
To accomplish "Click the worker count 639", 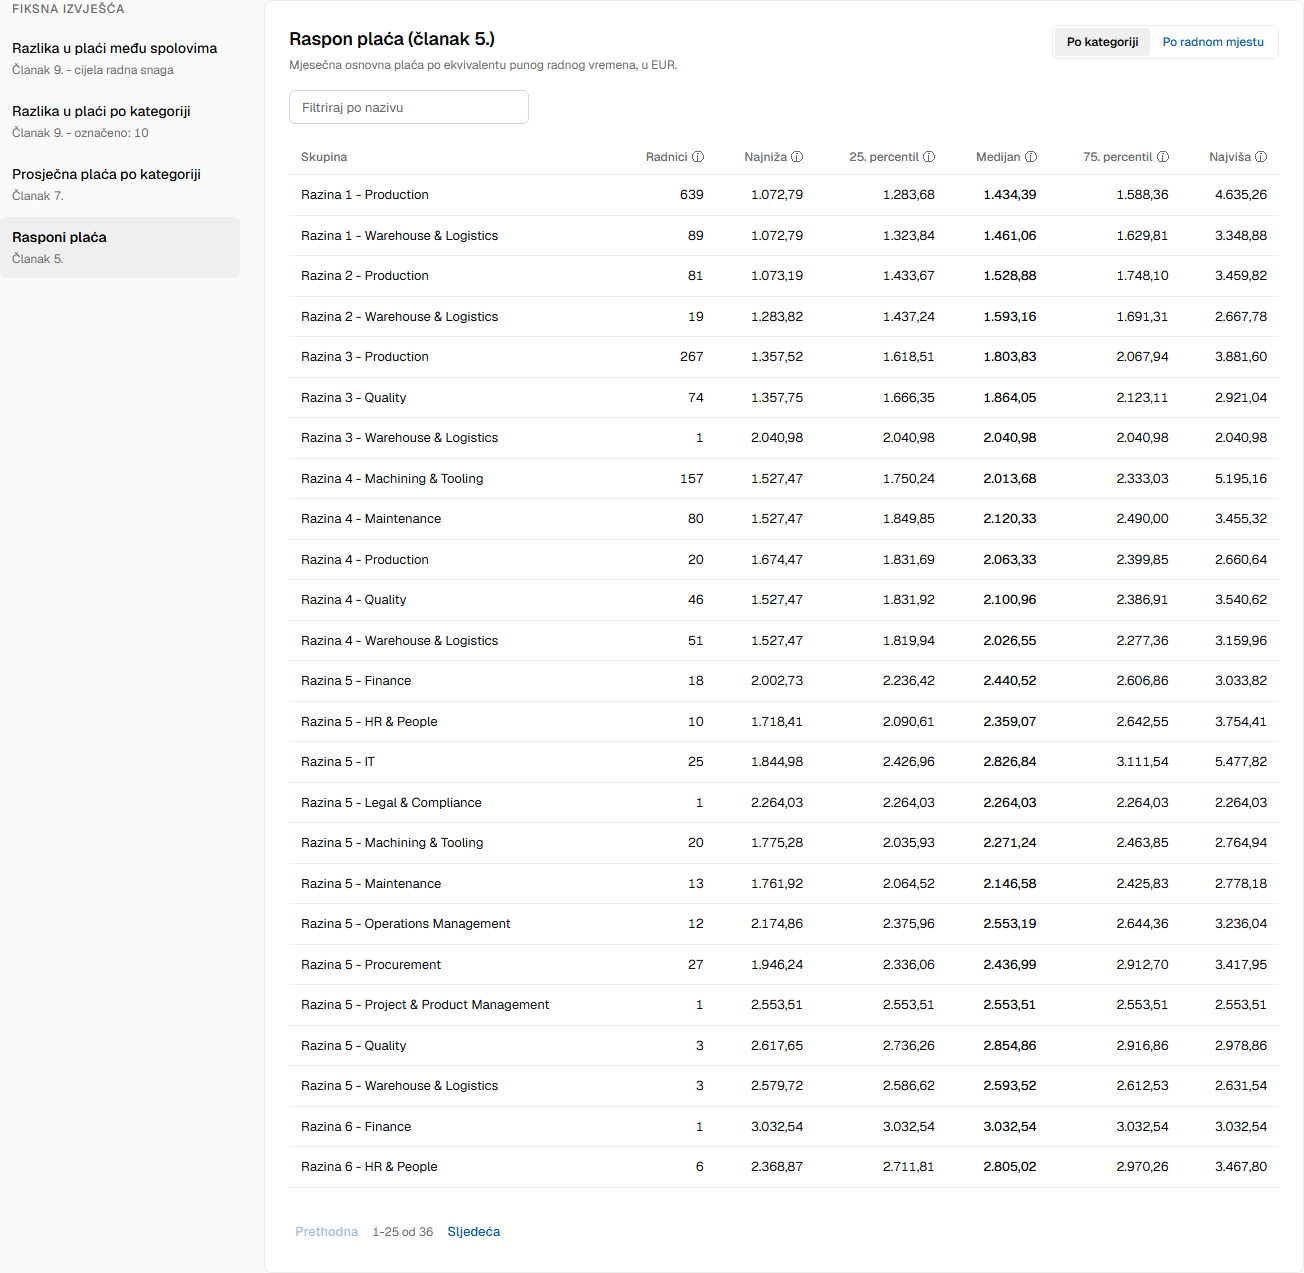I will pos(692,195).
